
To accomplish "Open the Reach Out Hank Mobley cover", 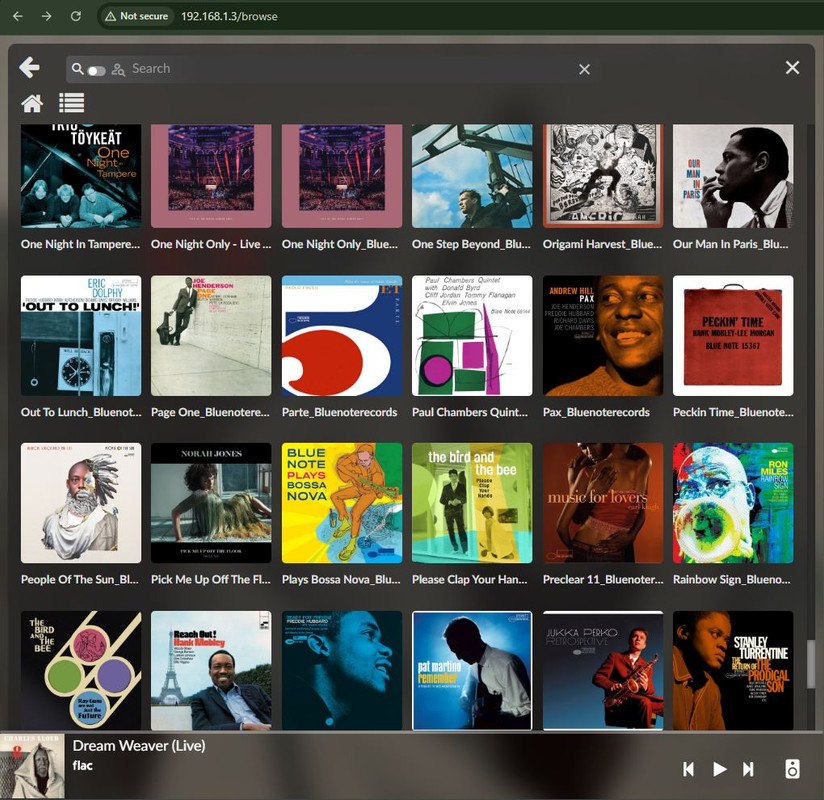I will click(x=211, y=670).
